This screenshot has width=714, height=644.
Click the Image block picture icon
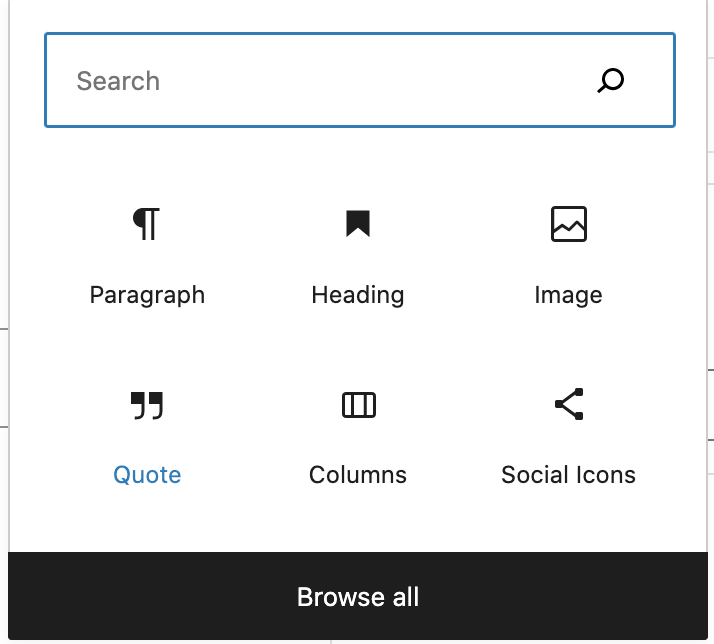coord(568,225)
